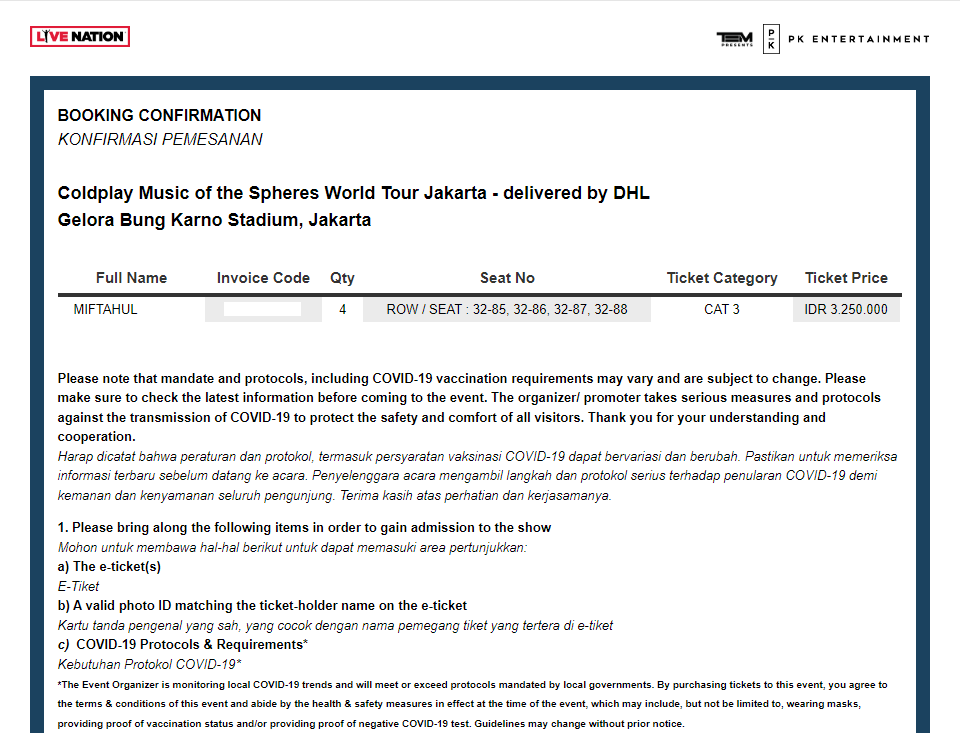Click the 'Mohon untuk membawa hal-hal berikut' line
This screenshot has width=960, height=733.
[x=292, y=547]
